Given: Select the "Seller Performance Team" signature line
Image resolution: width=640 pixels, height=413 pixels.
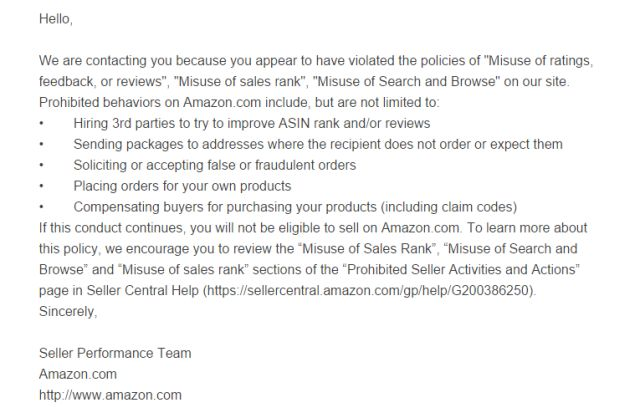Looking at the screenshot, I should (x=115, y=353).
